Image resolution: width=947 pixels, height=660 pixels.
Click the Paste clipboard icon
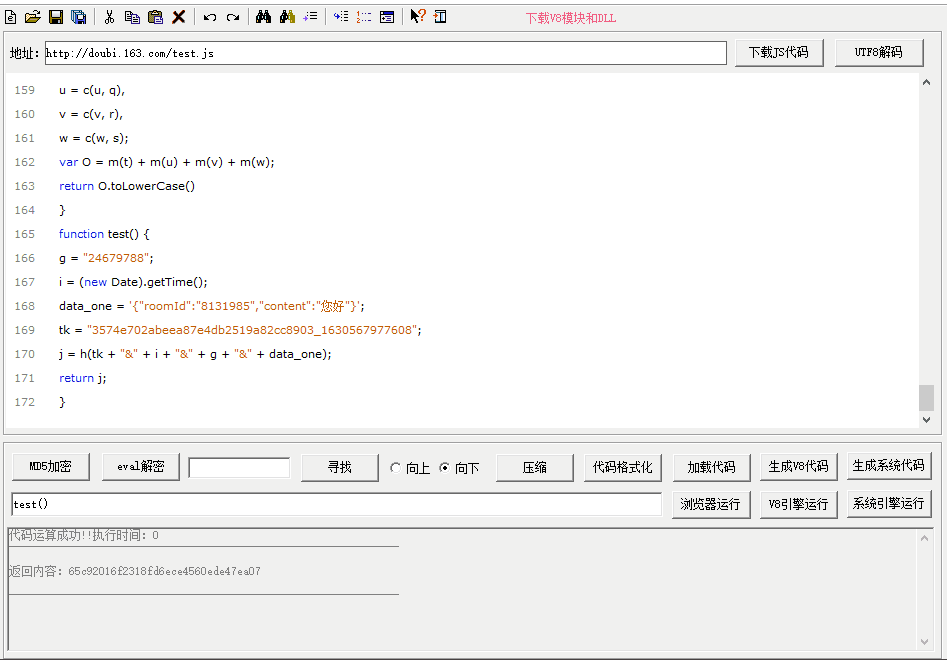pos(155,17)
